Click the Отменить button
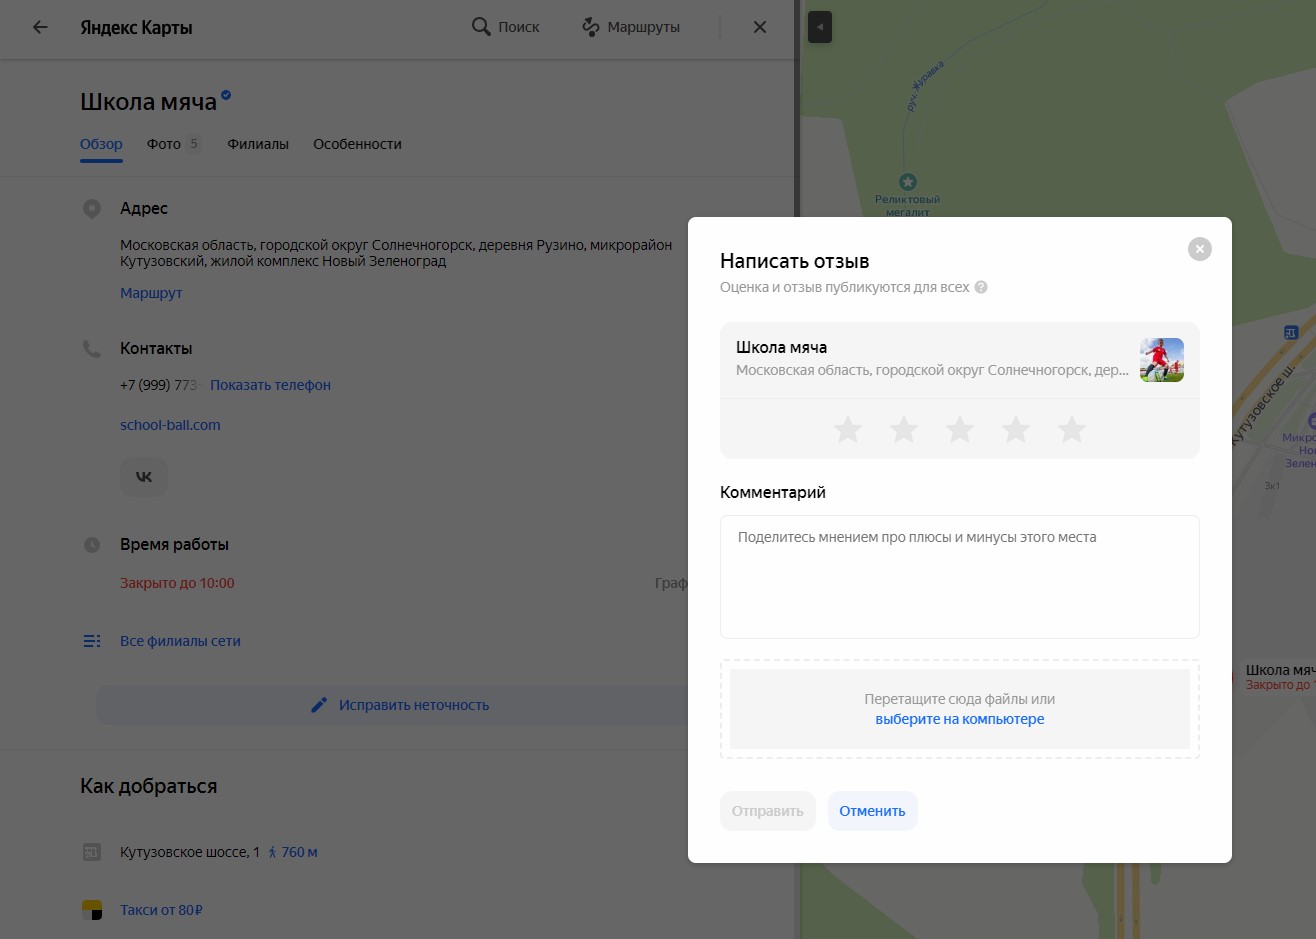The width and height of the screenshot is (1316, 939). (x=872, y=811)
